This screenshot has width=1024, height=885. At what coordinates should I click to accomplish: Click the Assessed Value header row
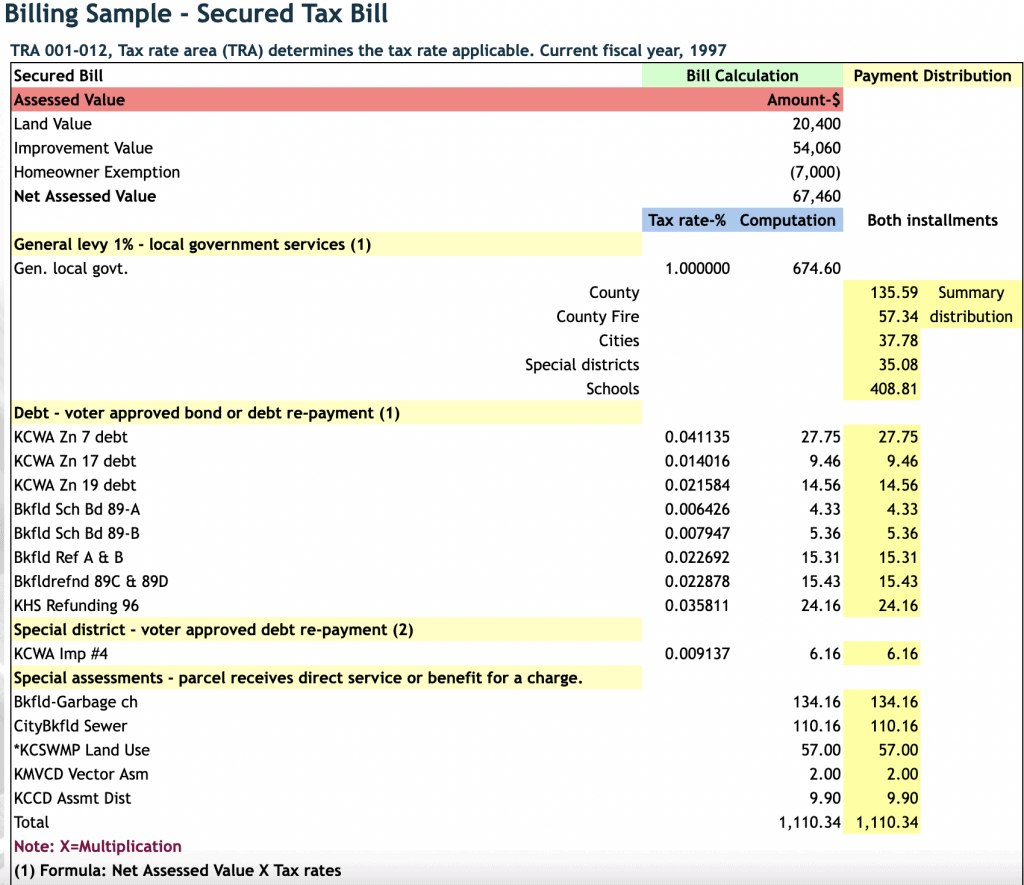click(x=68, y=99)
